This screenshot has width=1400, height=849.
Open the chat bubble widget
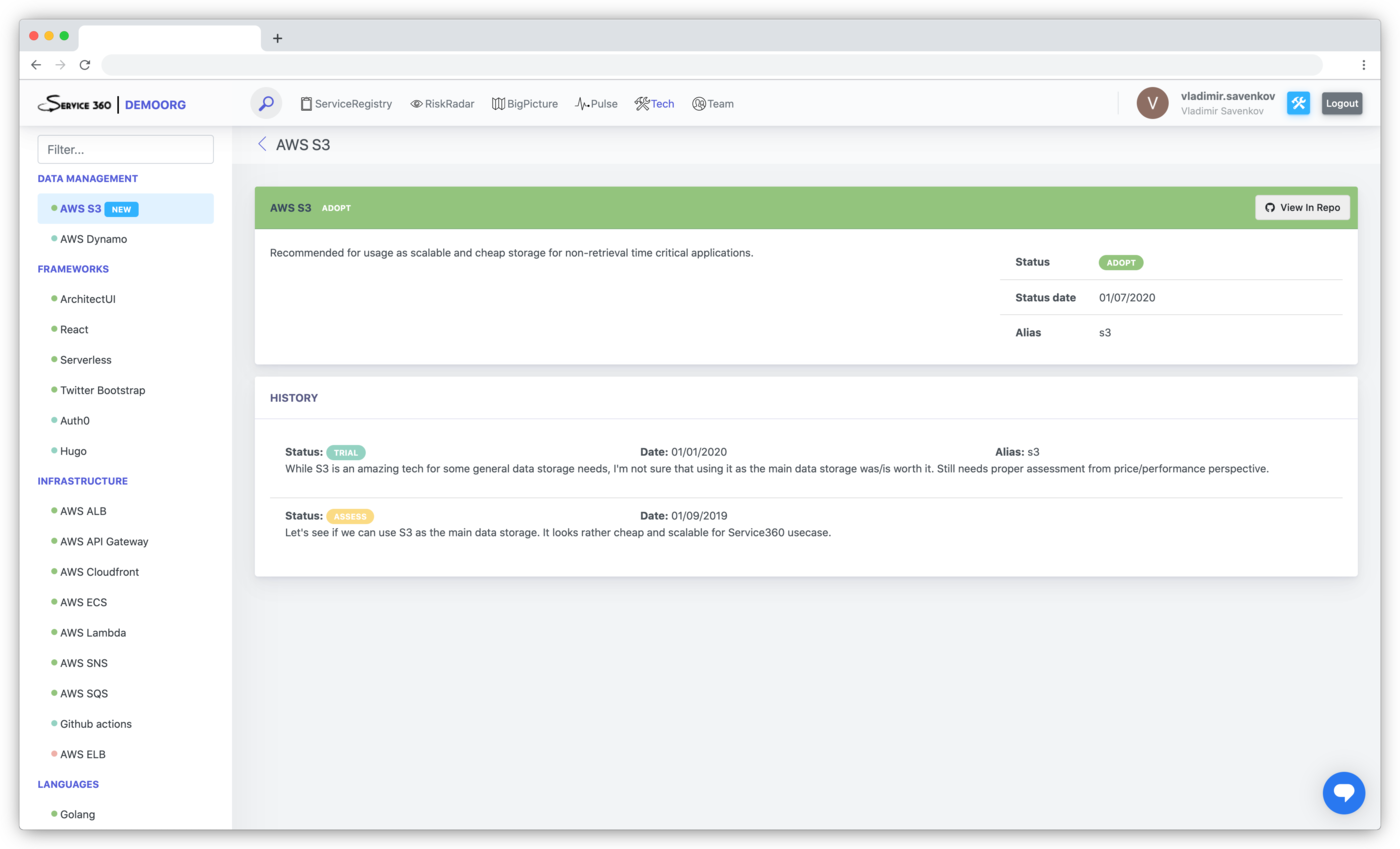[1344, 793]
